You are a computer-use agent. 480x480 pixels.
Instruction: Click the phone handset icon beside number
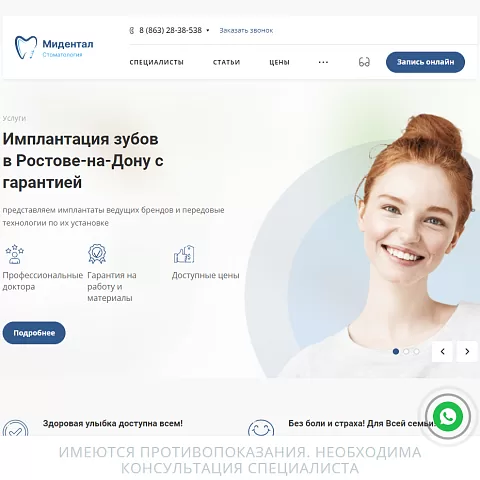(x=132, y=31)
